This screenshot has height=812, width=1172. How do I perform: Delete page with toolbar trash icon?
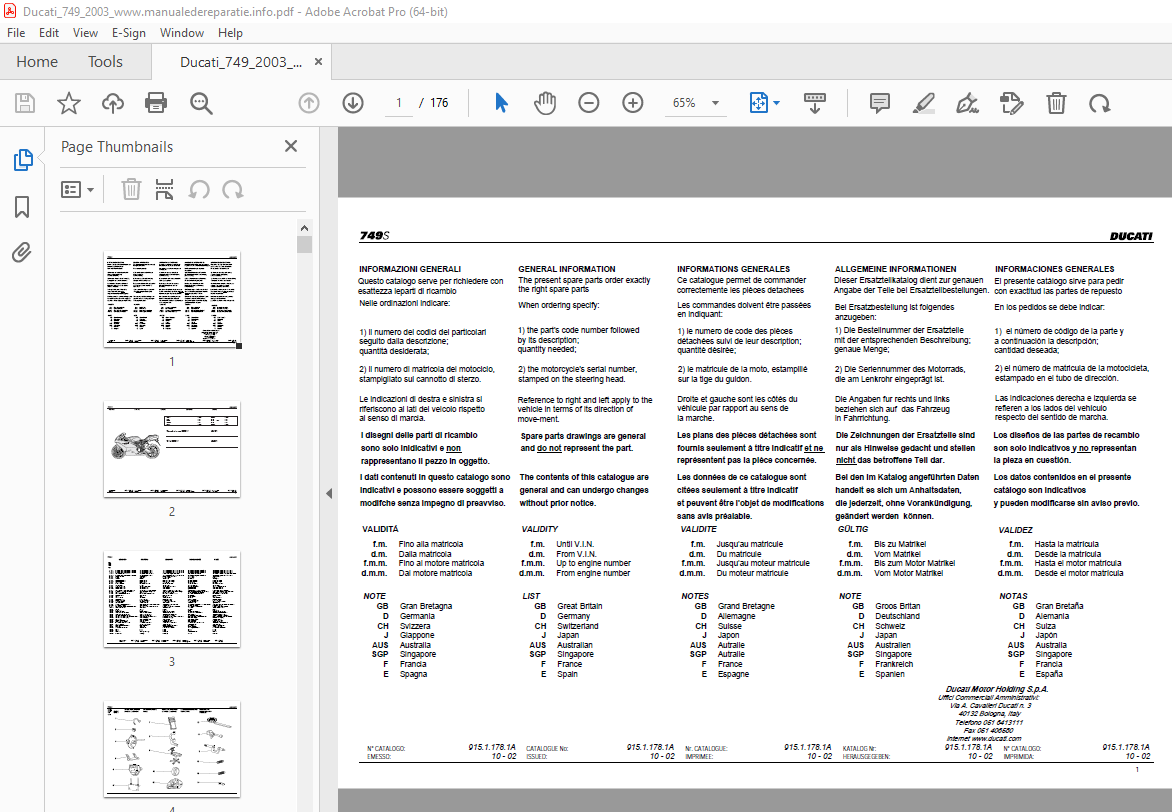pyautogui.click(x=1056, y=103)
